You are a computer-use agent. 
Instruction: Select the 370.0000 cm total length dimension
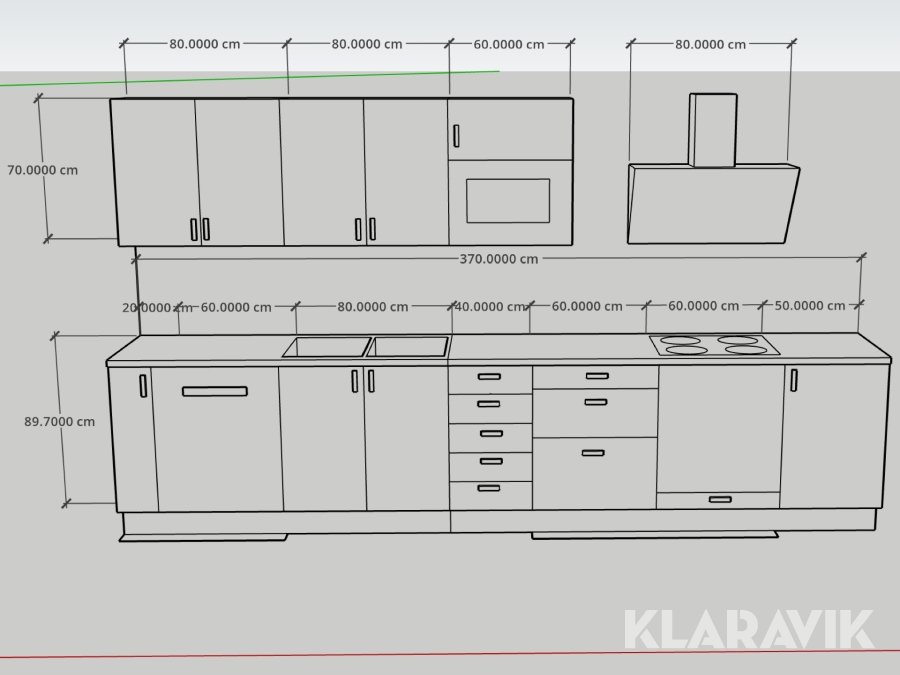click(x=498, y=259)
